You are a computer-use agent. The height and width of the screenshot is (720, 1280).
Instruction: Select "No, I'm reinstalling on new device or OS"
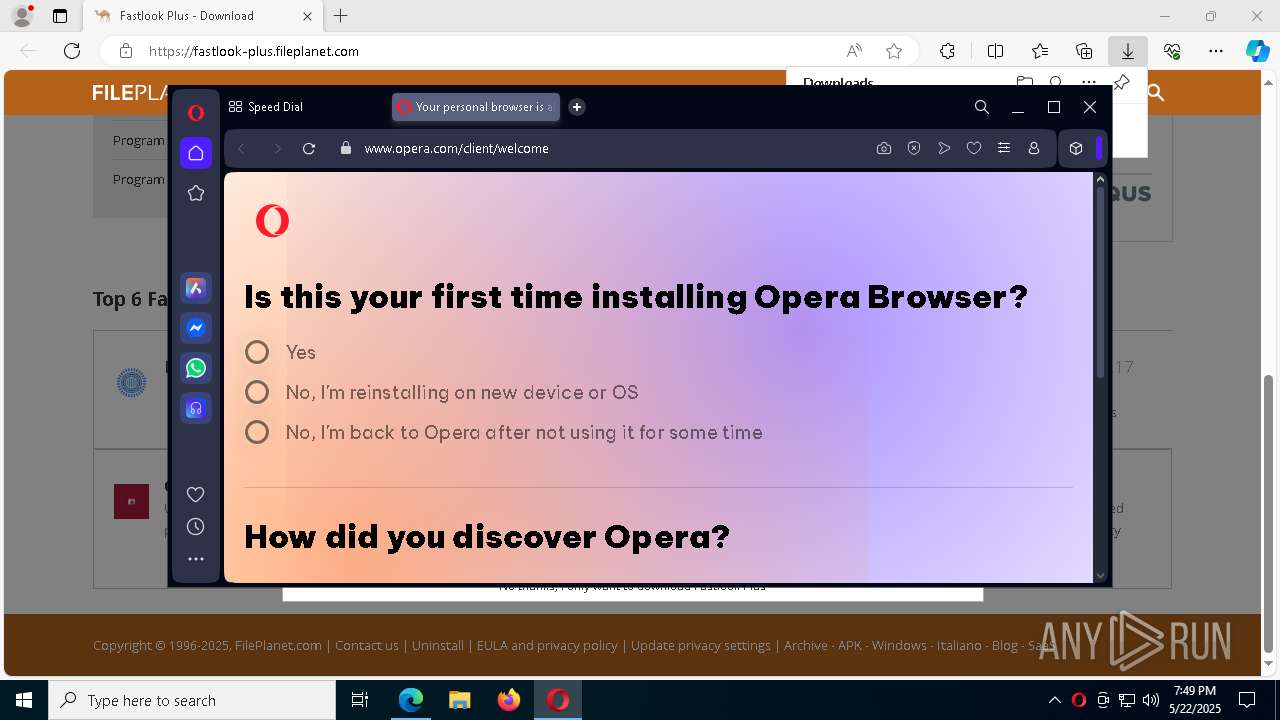pos(257,392)
